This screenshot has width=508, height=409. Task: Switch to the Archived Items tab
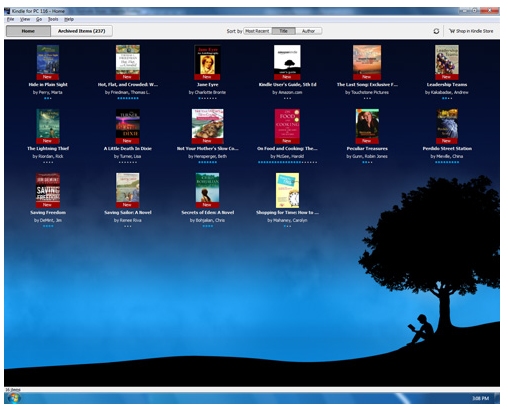(81, 31)
